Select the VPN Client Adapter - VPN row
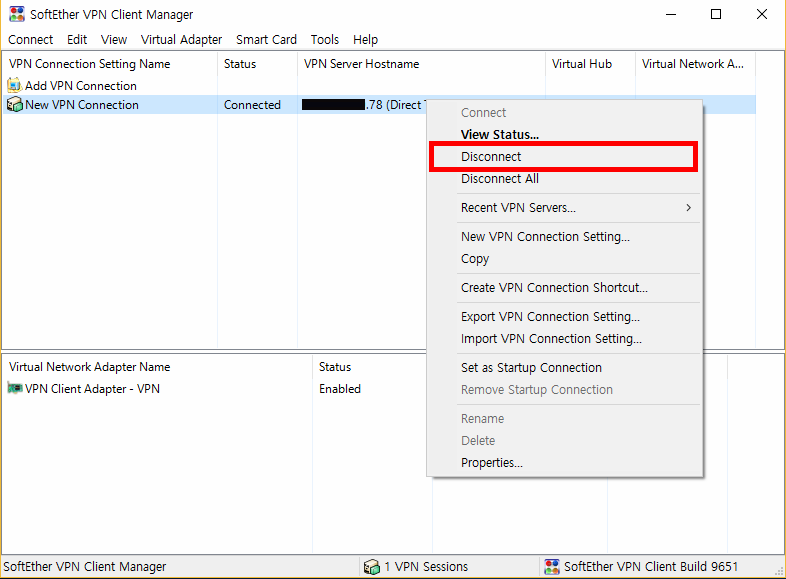Screen dimensions: 786x579 [92, 389]
